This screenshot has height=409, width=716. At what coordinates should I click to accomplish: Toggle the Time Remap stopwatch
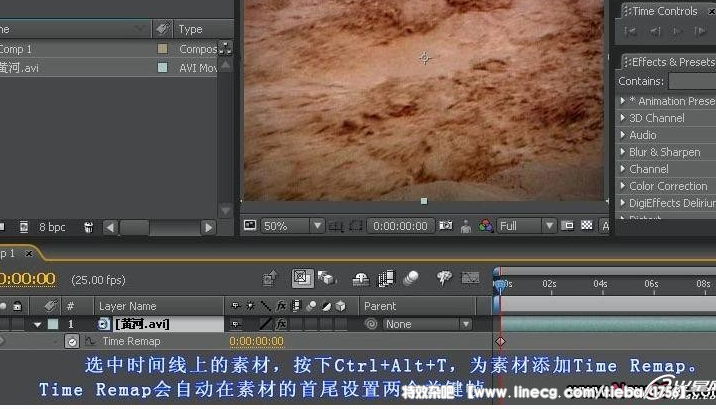coord(72,341)
